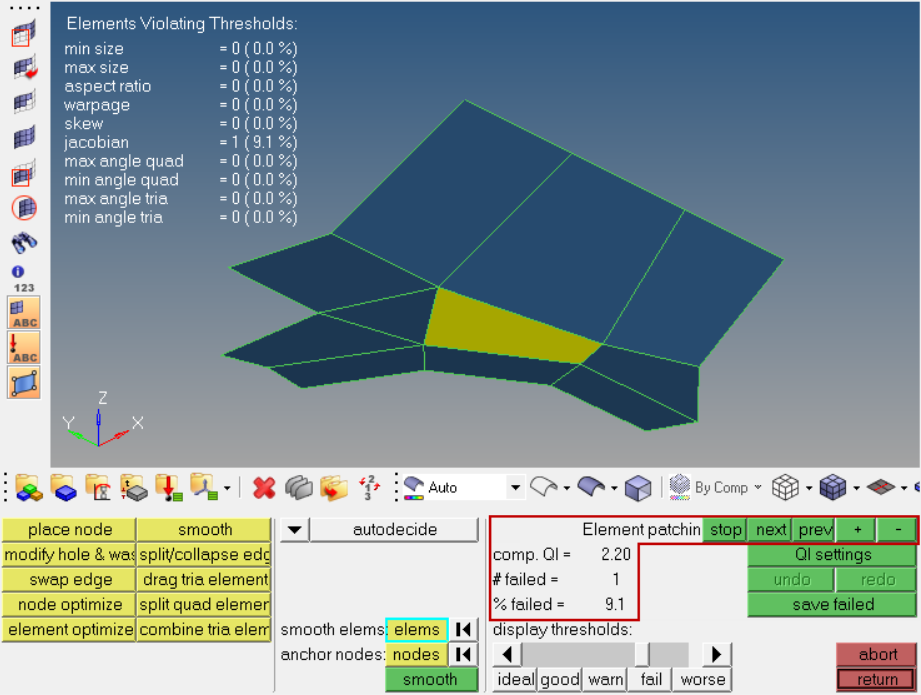Choose the swap edge tool

[x=70, y=580]
